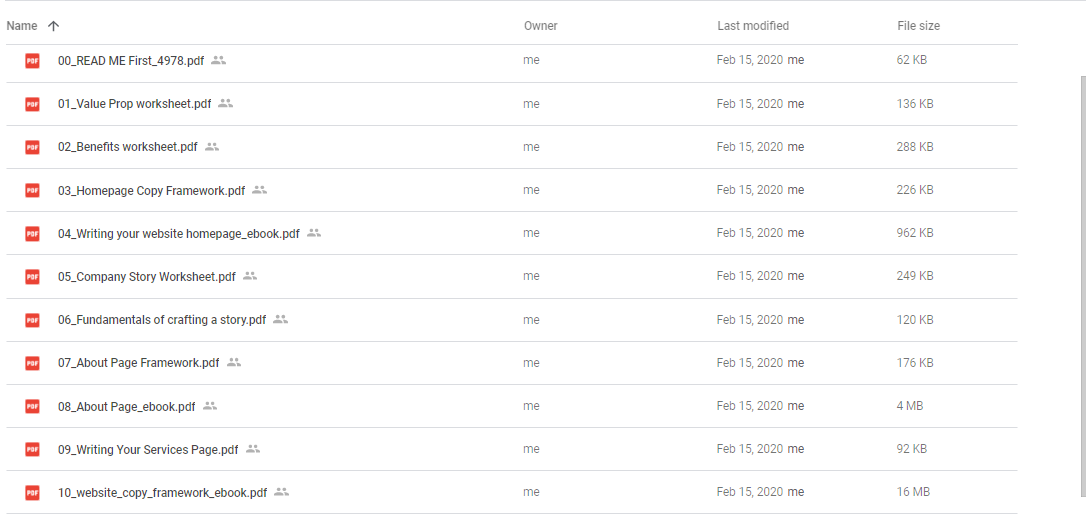The width and height of the screenshot is (1086, 516).
Task: Open 02_Benefits worksheet.pdf
Action: pos(127,147)
